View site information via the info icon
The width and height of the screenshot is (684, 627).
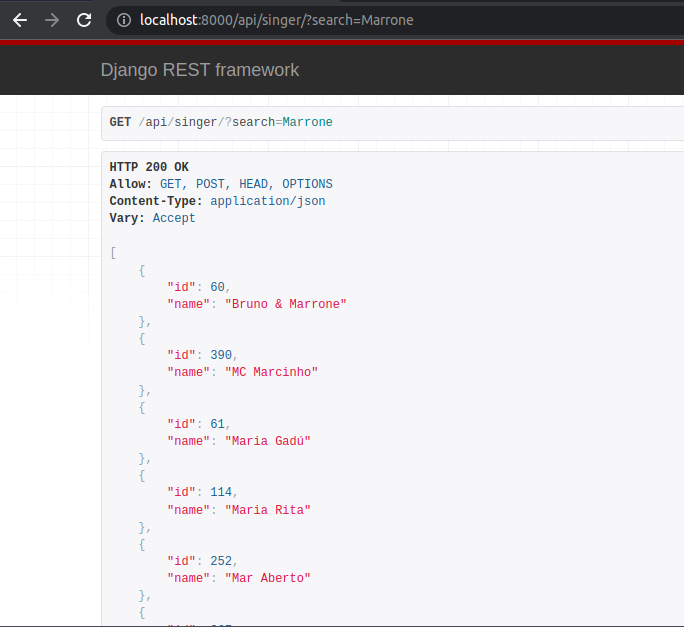click(124, 20)
